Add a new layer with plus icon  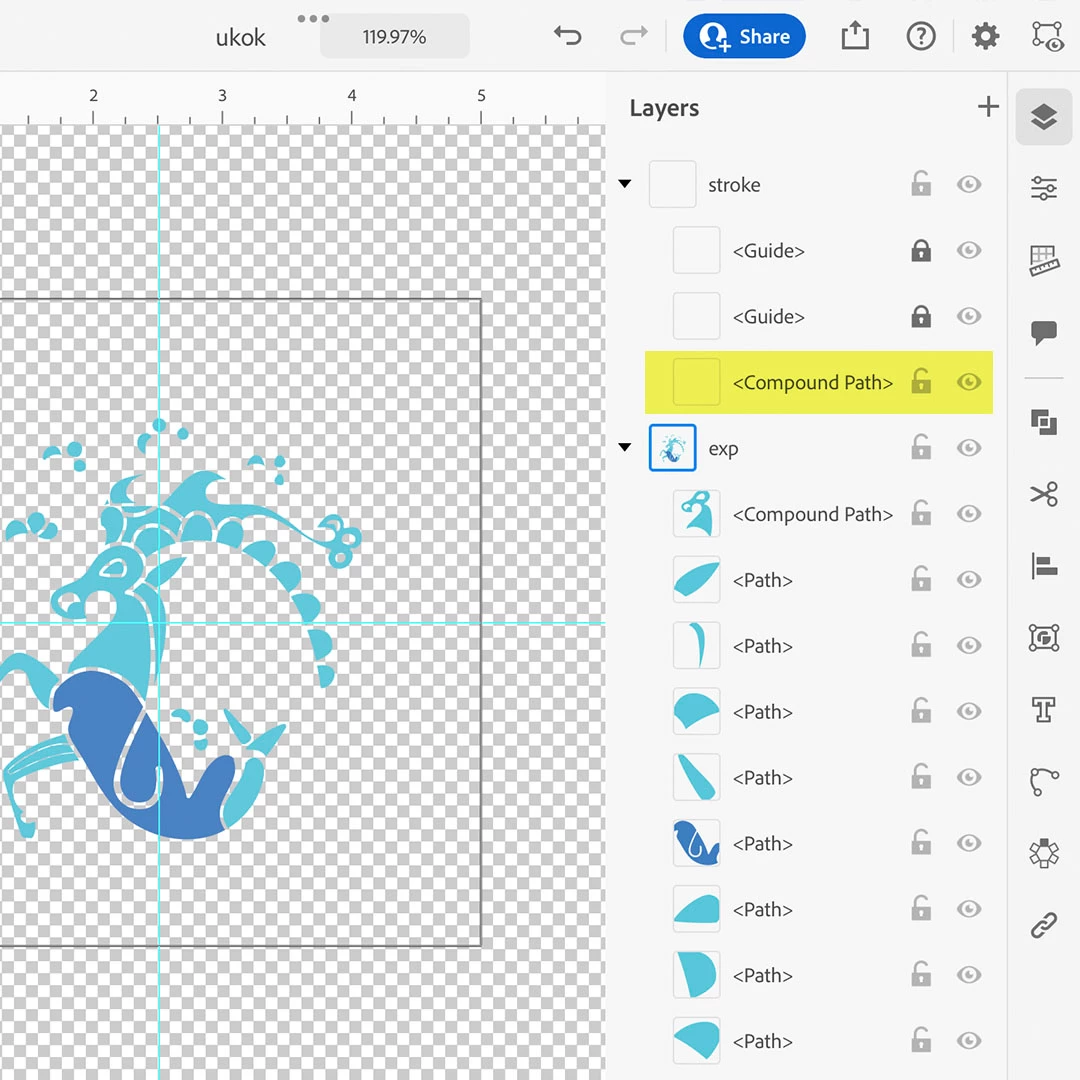pos(988,107)
